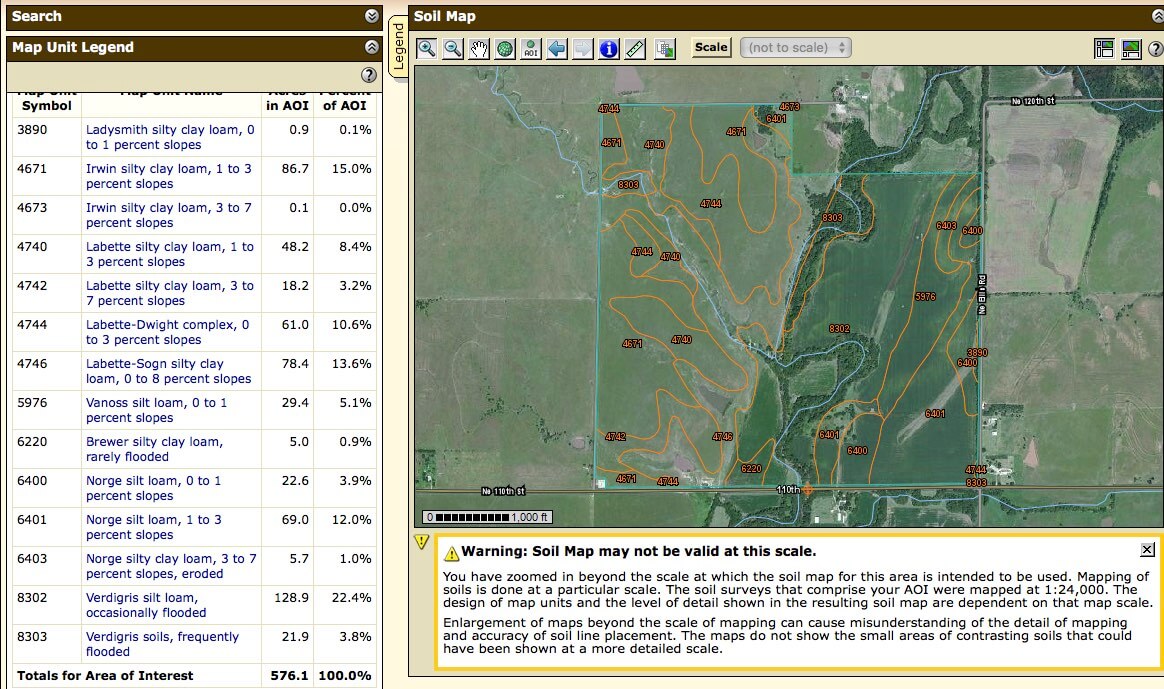
Task: Go back to previous map extent
Action: point(557,48)
